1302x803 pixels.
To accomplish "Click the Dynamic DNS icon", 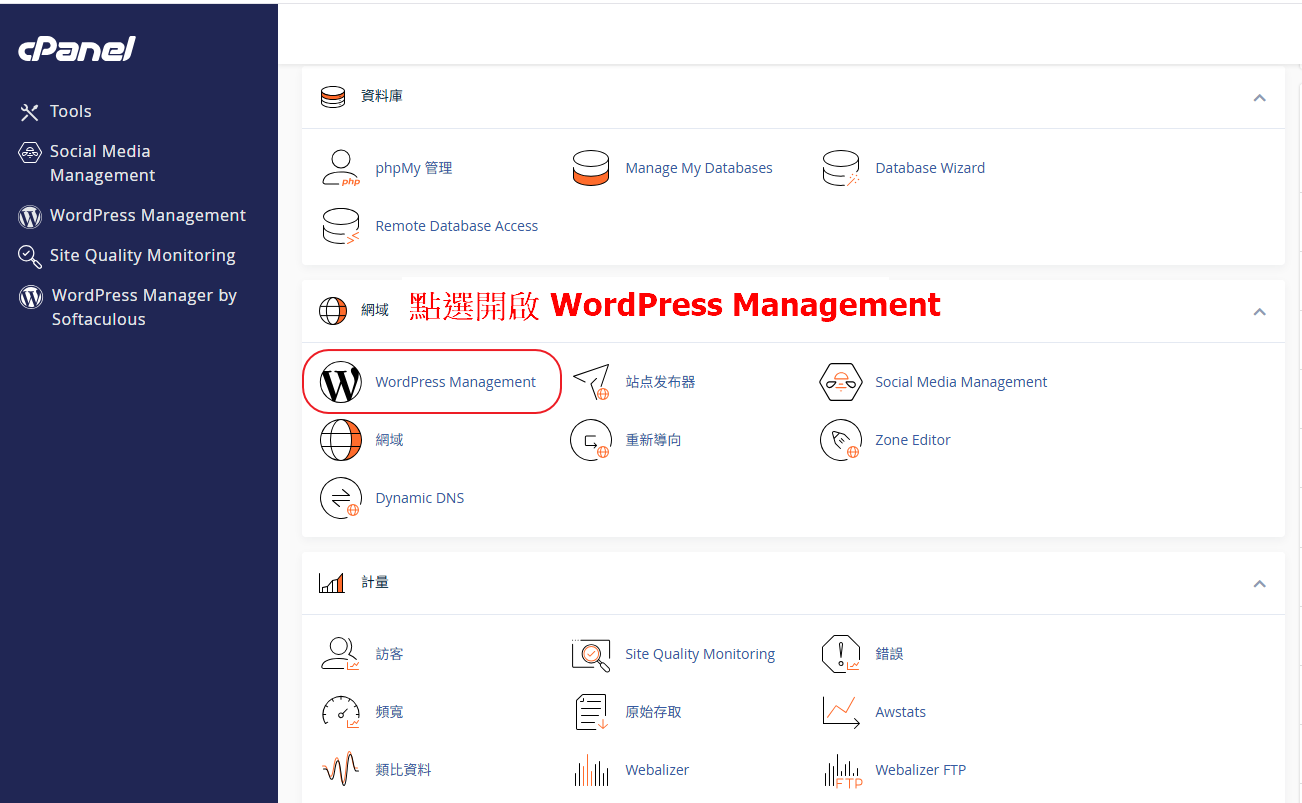I will coord(340,498).
